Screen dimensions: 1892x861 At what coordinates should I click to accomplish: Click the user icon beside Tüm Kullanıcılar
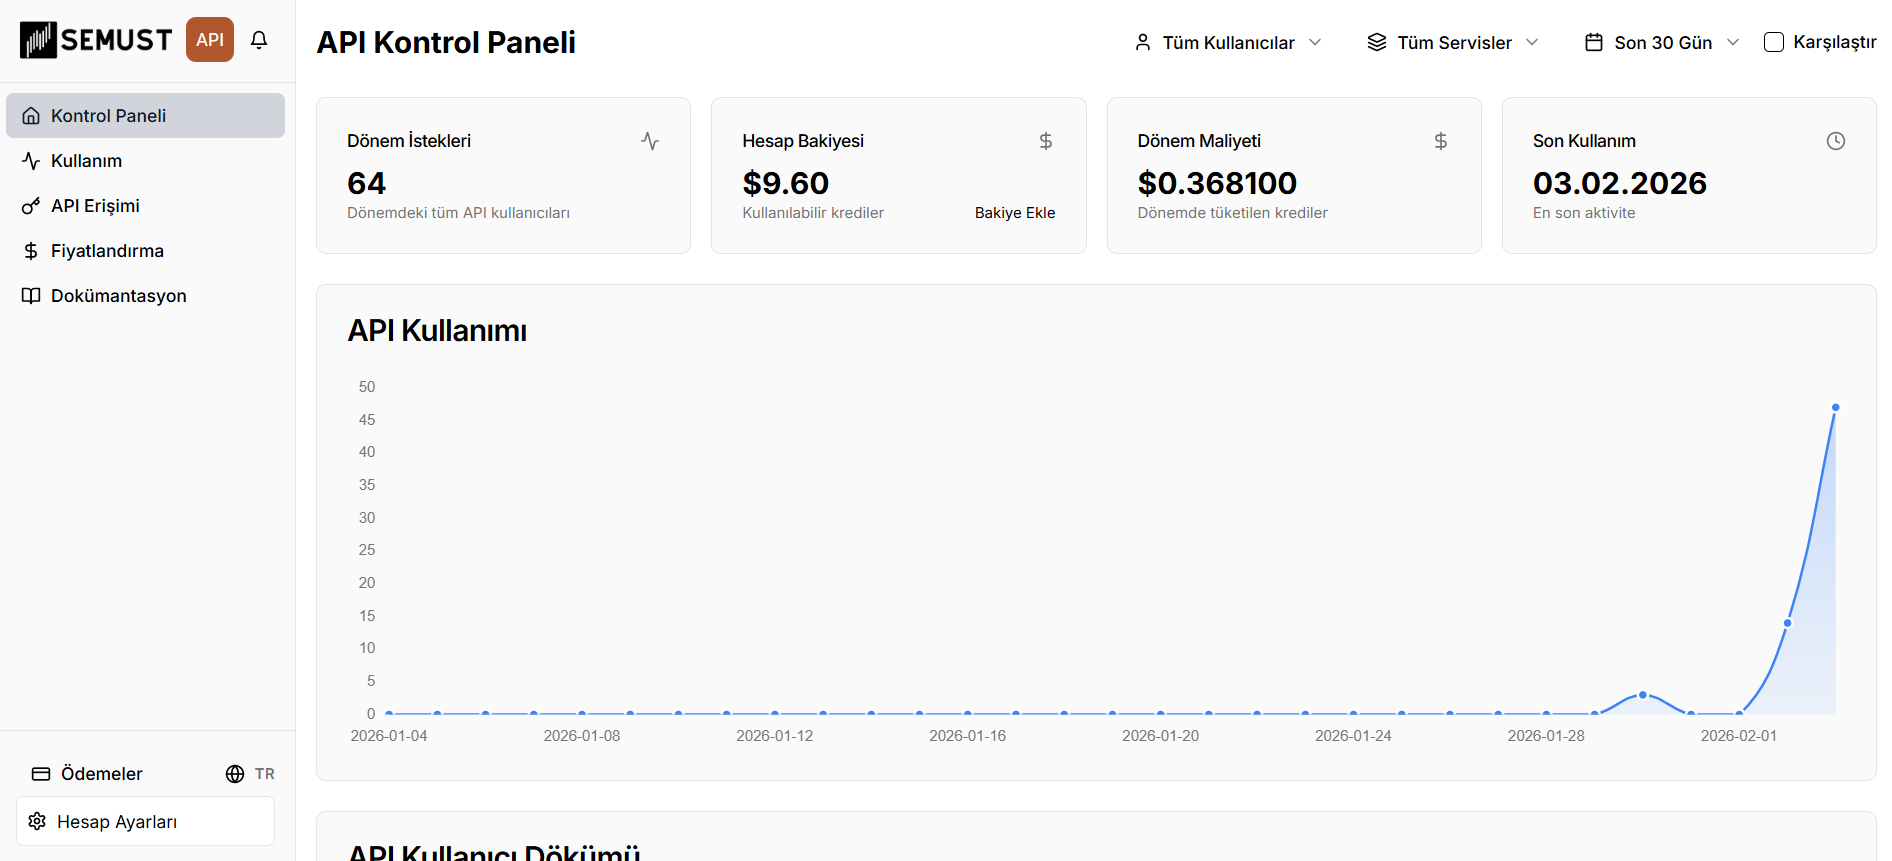pos(1143,43)
